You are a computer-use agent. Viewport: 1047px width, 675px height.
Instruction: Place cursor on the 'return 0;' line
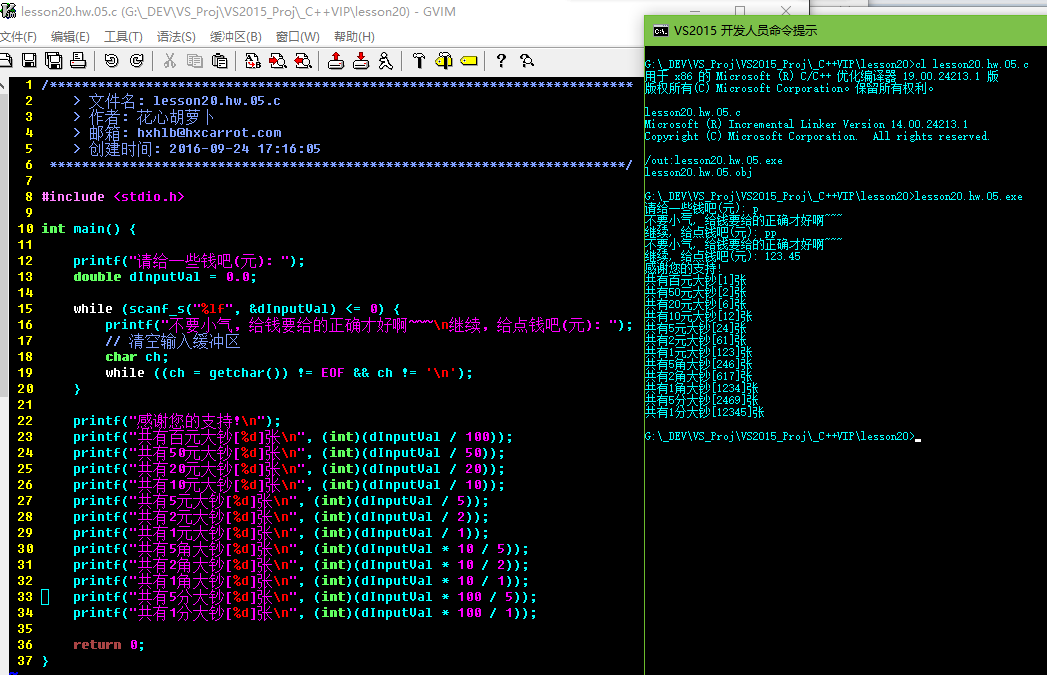(x=108, y=645)
